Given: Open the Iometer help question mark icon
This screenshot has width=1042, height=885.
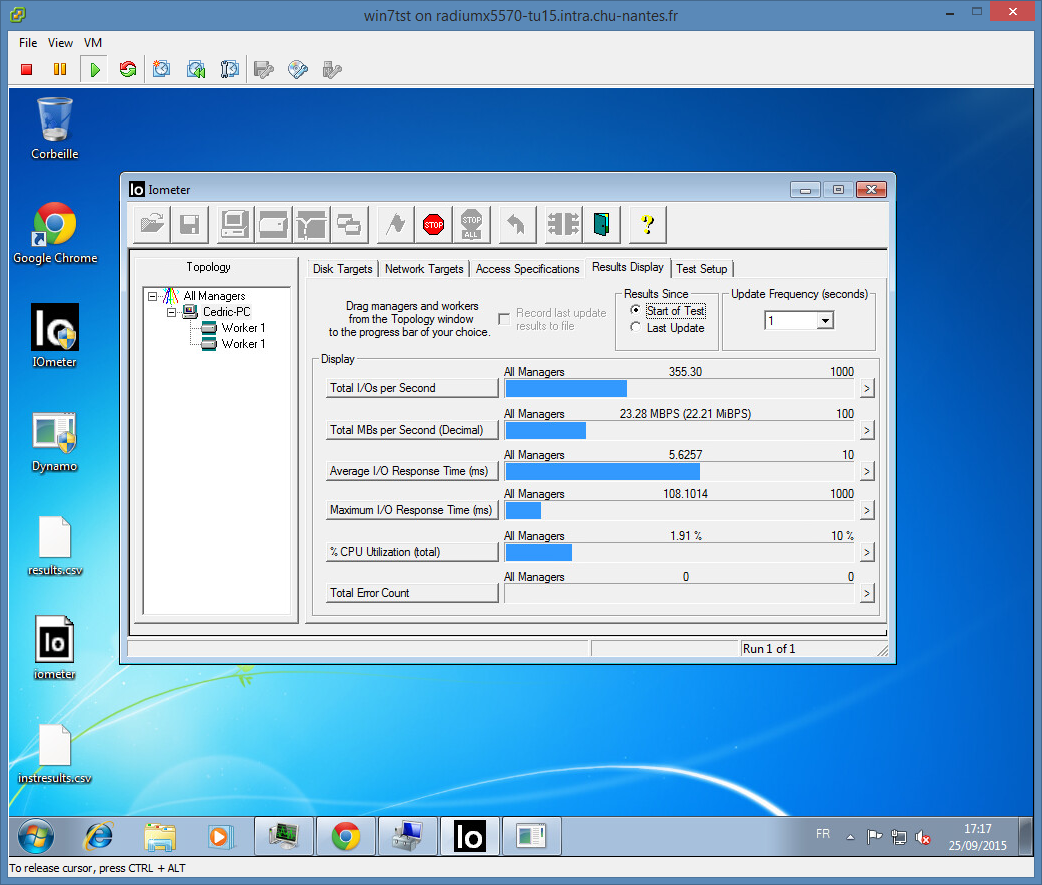Looking at the screenshot, I should (x=647, y=224).
